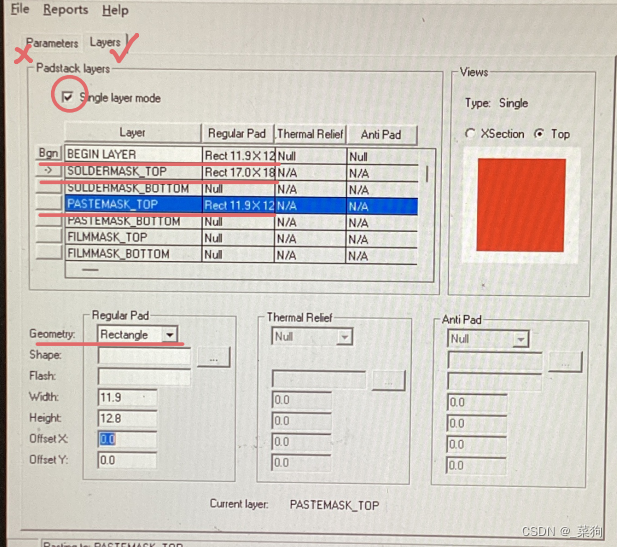
Task: Click the row selector beside FILMMASK_TOP
Action: point(49,237)
